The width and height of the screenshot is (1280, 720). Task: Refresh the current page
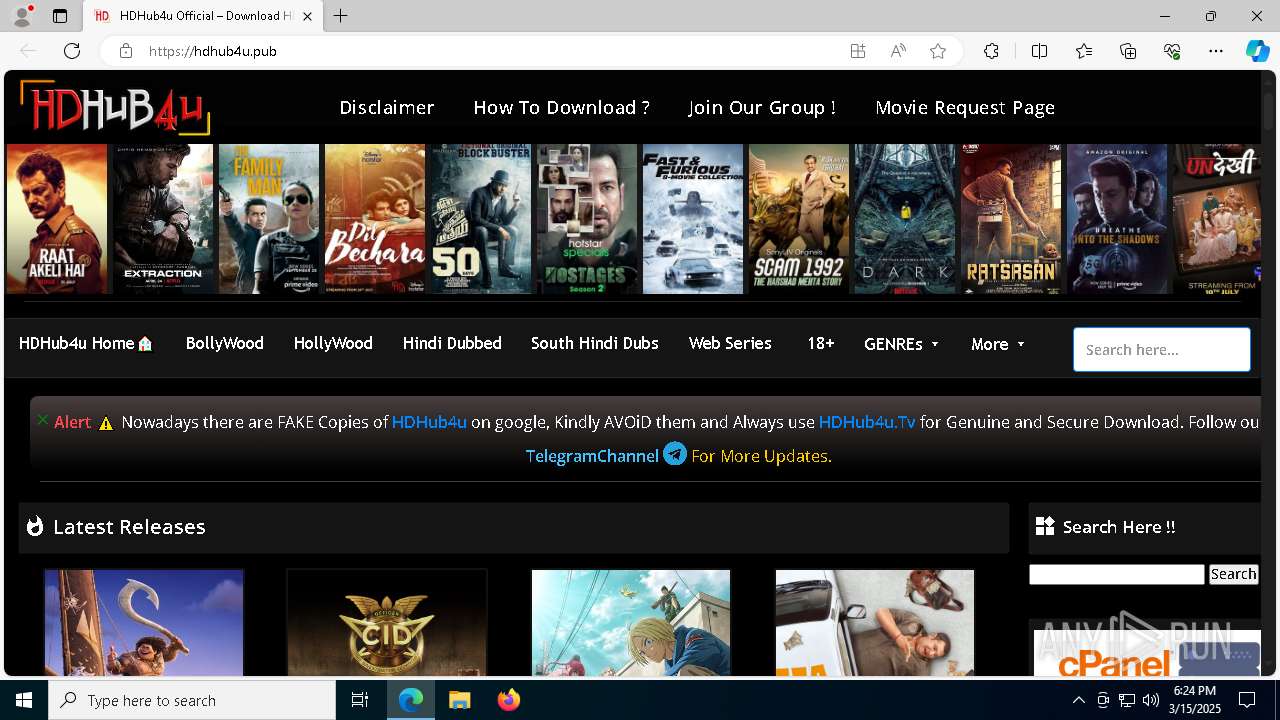pos(72,51)
